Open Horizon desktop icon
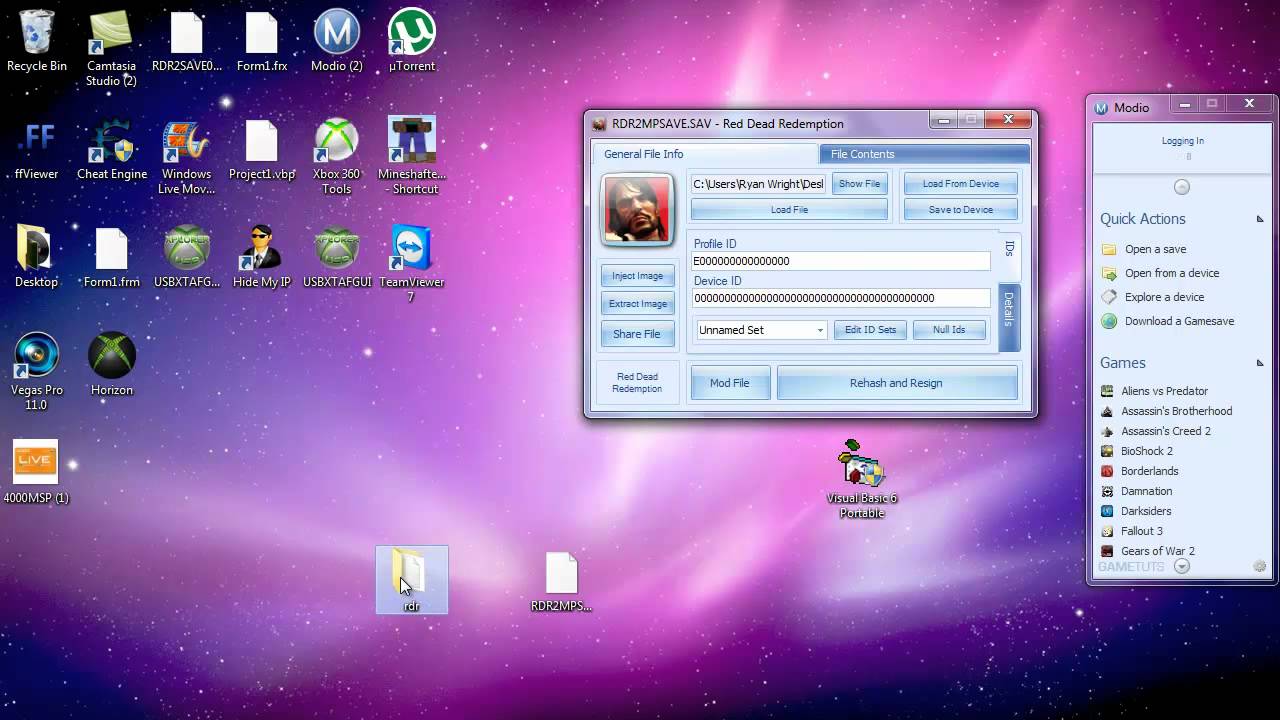This screenshot has width=1280, height=720. point(112,366)
